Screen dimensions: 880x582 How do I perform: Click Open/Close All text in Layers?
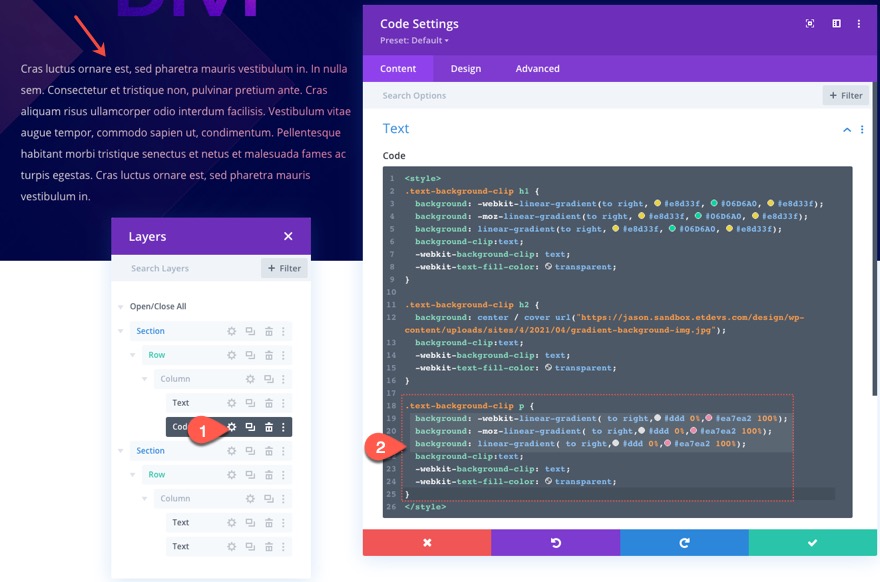[x=158, y=306]
